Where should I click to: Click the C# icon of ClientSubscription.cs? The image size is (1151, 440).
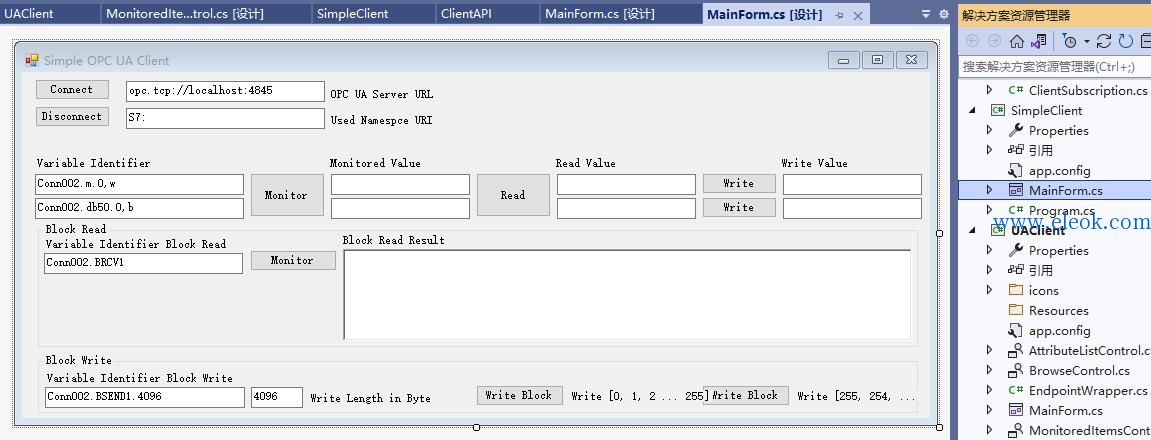click(x=1016, y=90)
